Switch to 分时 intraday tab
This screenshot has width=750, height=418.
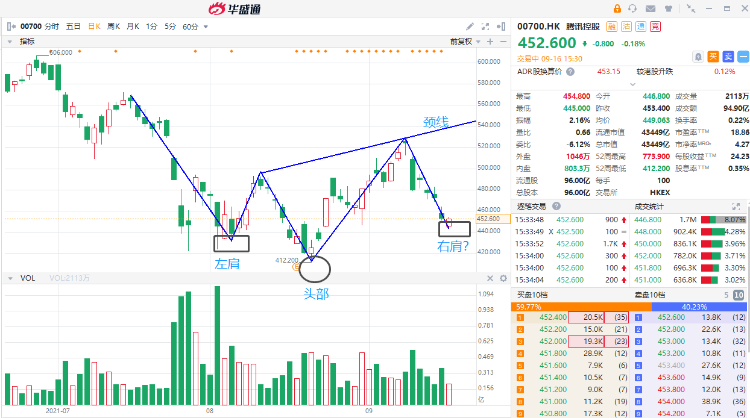coord(52,27)
